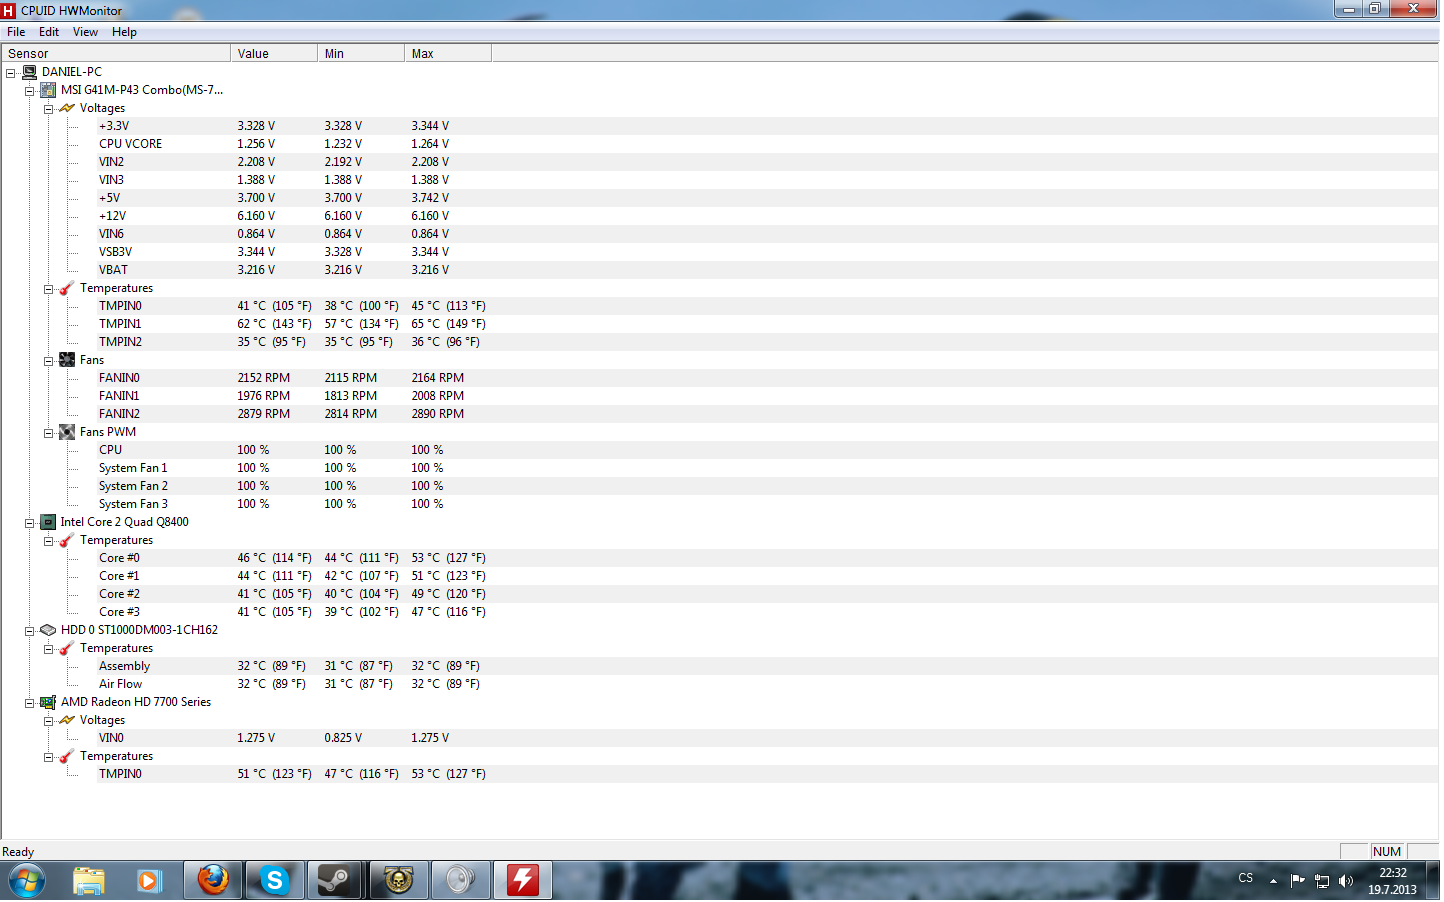
Task: Click the skull game icon on the taskbar
Action: 398,881
